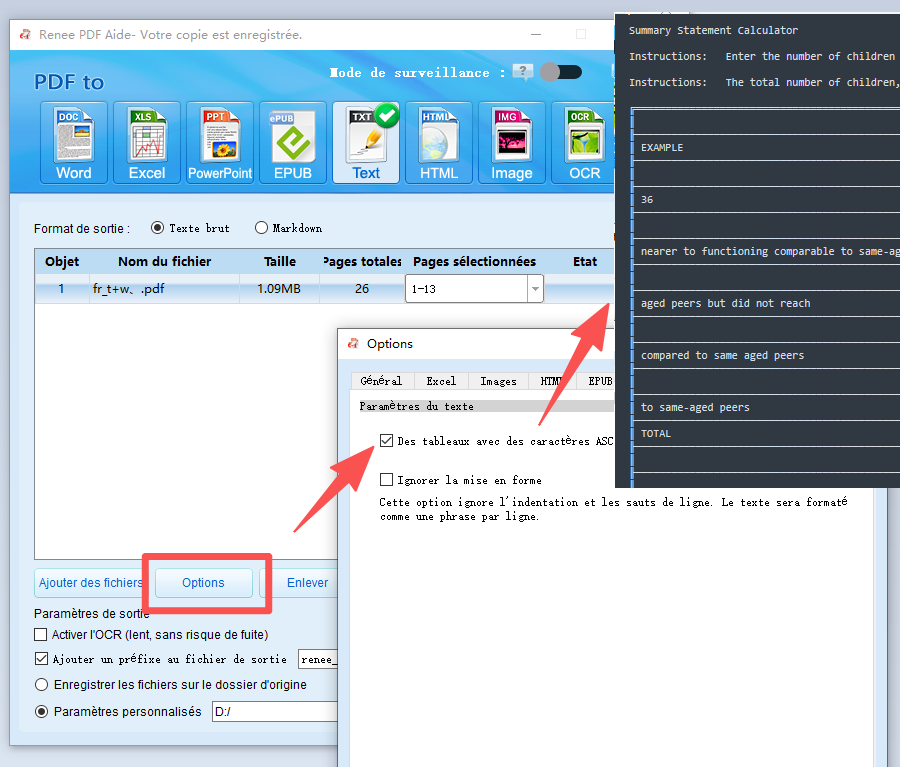Select the Text conversion icon with green checkmark
This screenshot has width=900, height=767.
click(365, 141)
